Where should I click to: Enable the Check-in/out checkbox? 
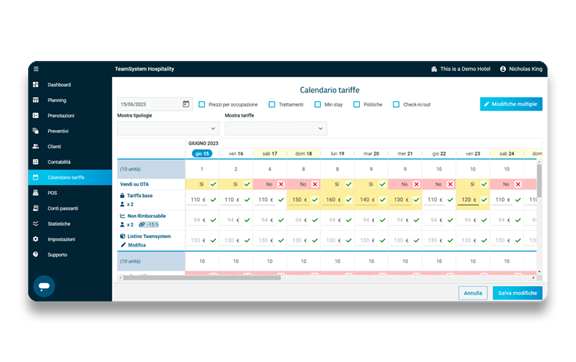[396, 104]
